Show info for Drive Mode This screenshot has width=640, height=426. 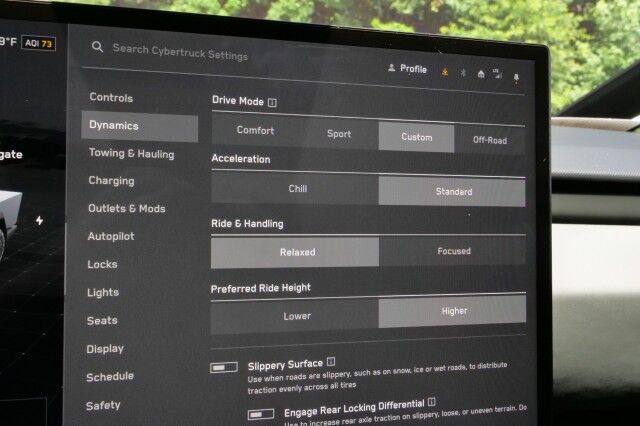(x=272, y=102)
